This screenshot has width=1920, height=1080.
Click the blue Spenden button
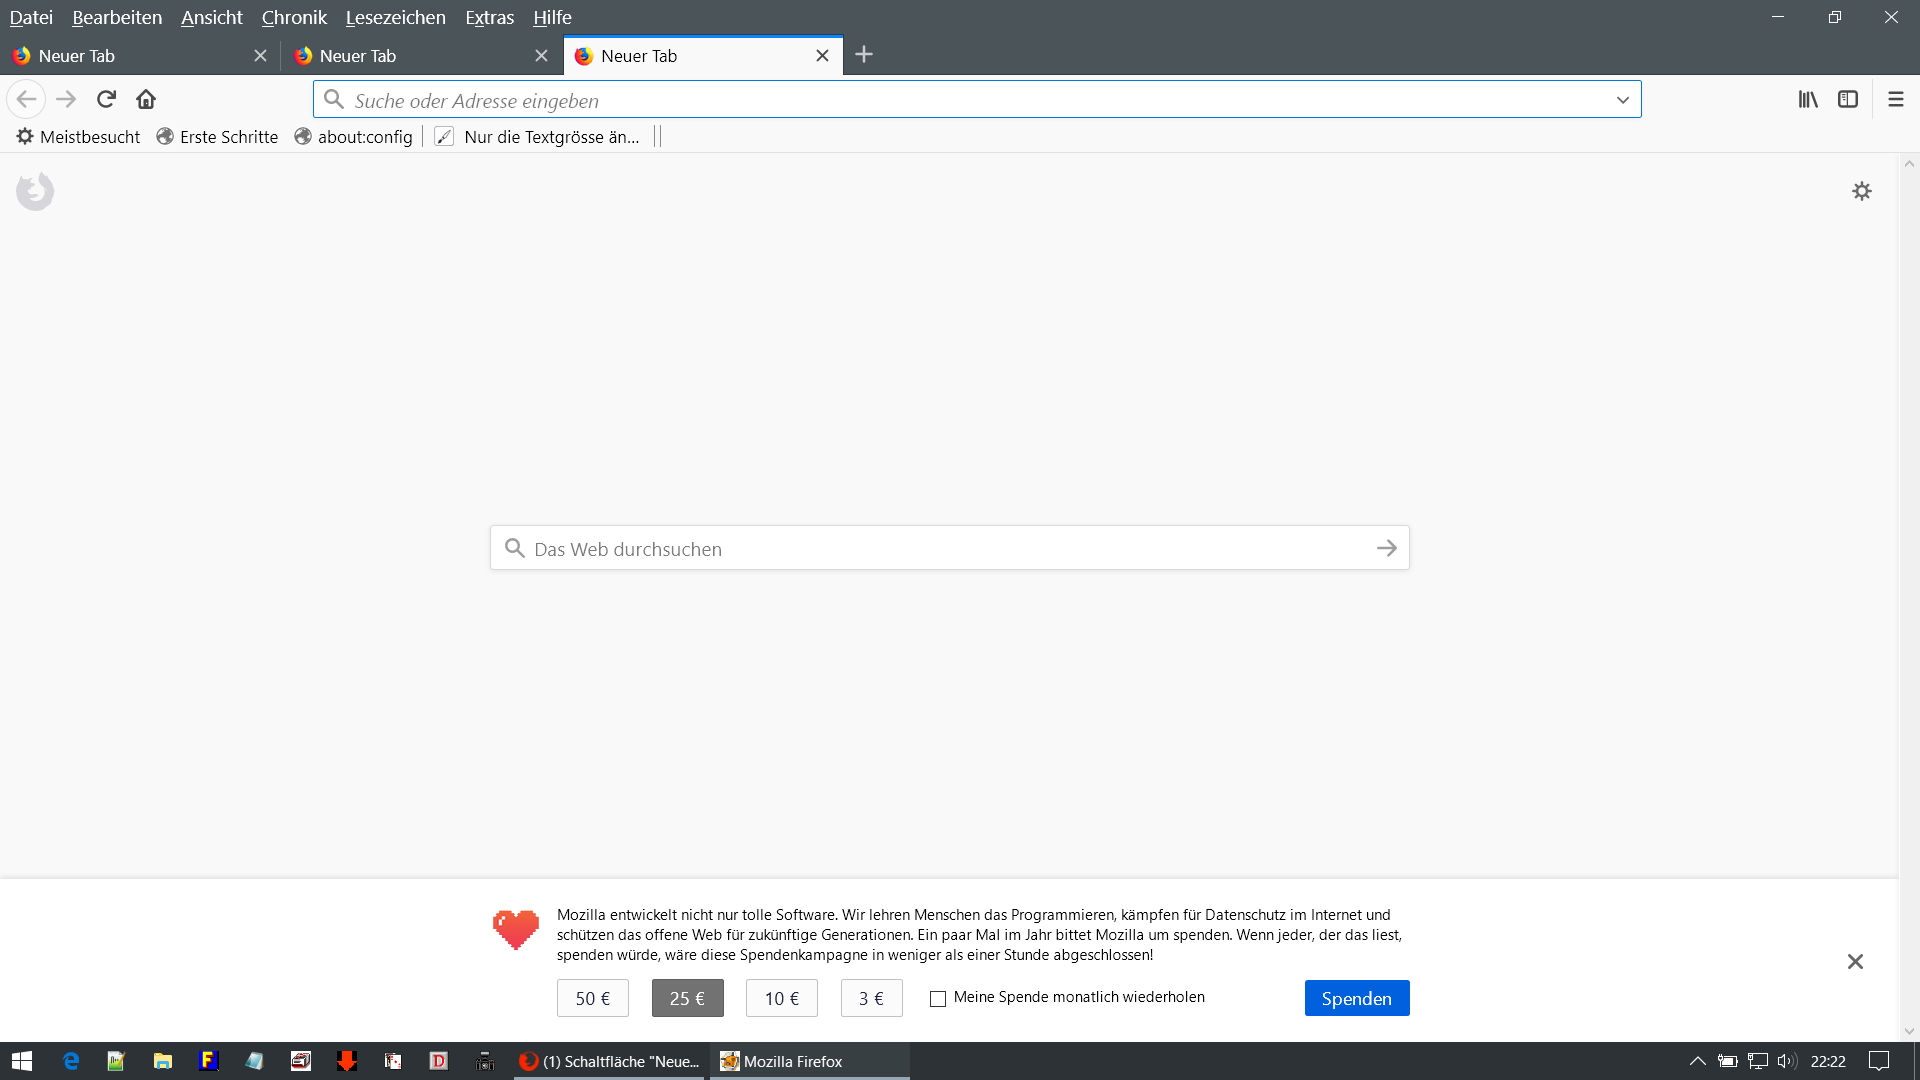[x=1356, y=998]
